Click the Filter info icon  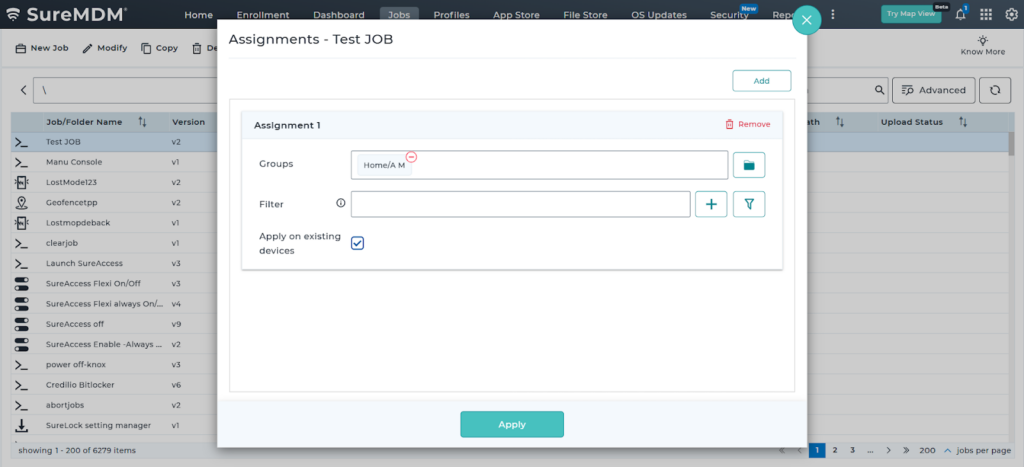[x=340, y=204]
